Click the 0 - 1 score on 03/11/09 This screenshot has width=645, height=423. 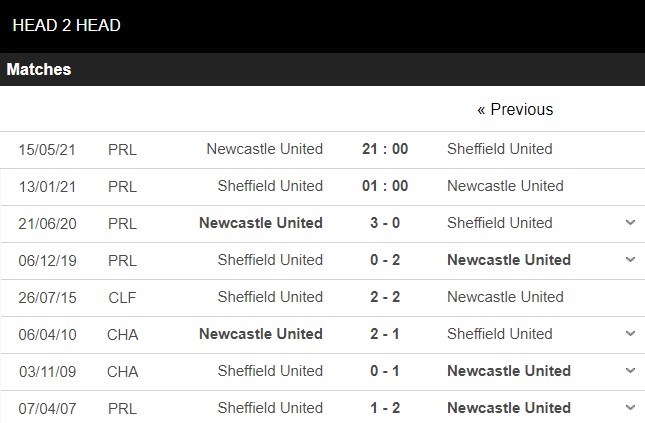point(385,371)
